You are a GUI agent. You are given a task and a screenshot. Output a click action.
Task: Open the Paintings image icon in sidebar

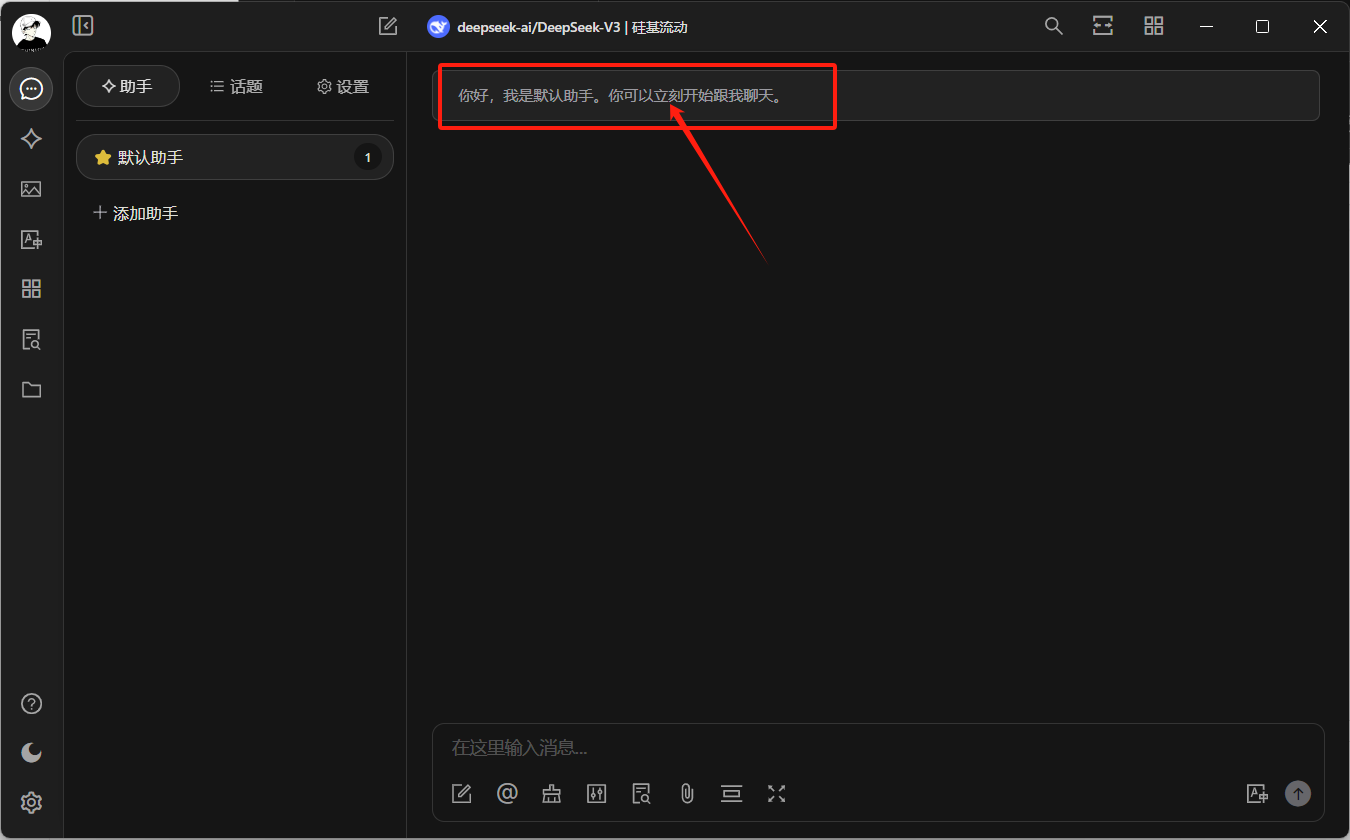click(31, 189)
